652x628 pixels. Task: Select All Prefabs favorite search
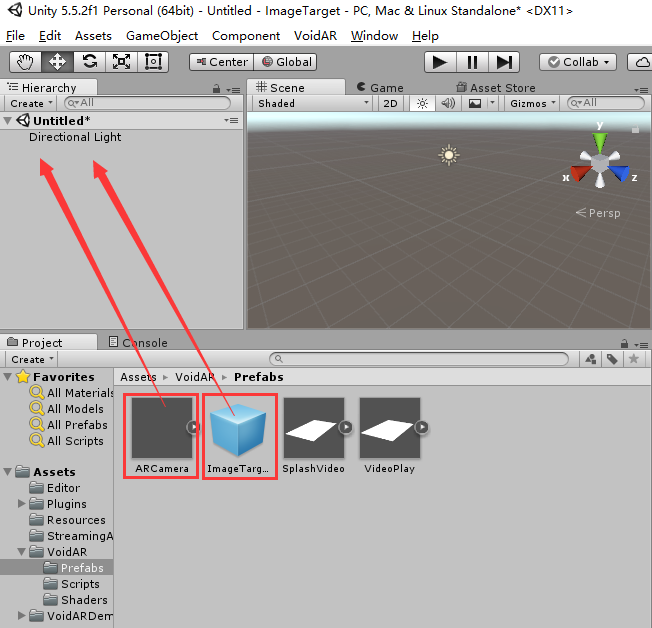pyautogui.click(x=69, y=425)
